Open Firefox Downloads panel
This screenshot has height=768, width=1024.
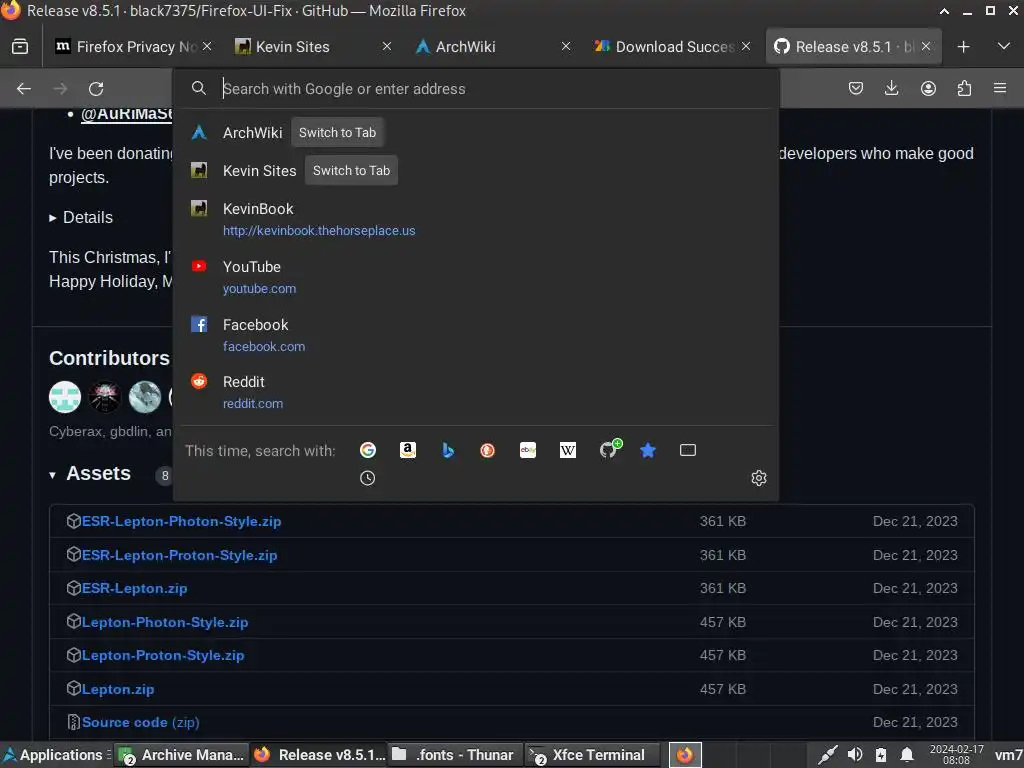click(x=891, y=88)
